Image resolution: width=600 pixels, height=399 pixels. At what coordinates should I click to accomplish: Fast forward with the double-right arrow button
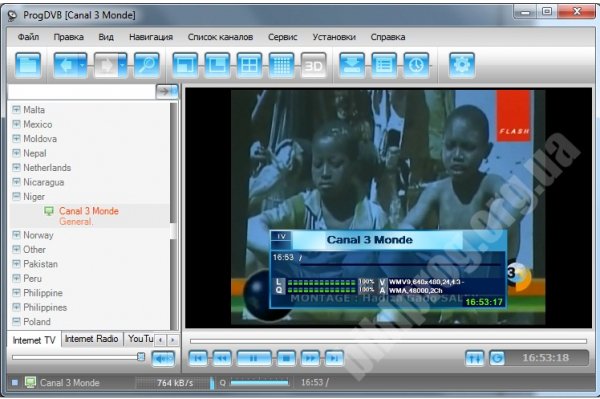pos(310,358)
